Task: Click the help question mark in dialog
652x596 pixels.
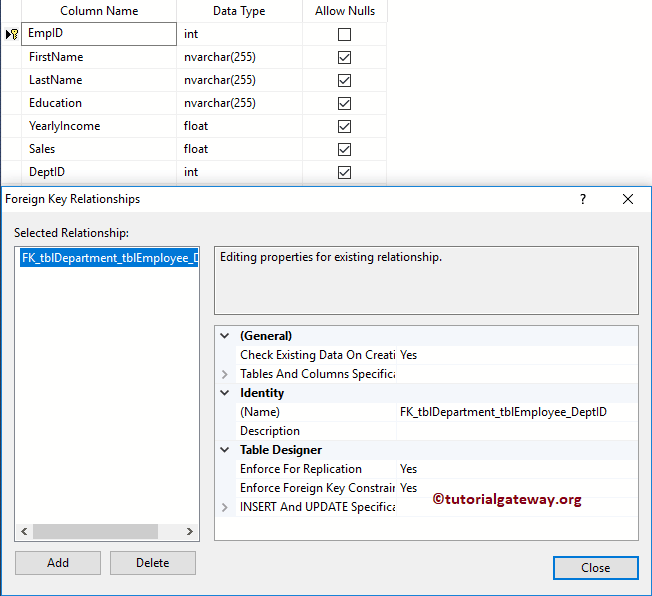Action: (x=583, y=199)
